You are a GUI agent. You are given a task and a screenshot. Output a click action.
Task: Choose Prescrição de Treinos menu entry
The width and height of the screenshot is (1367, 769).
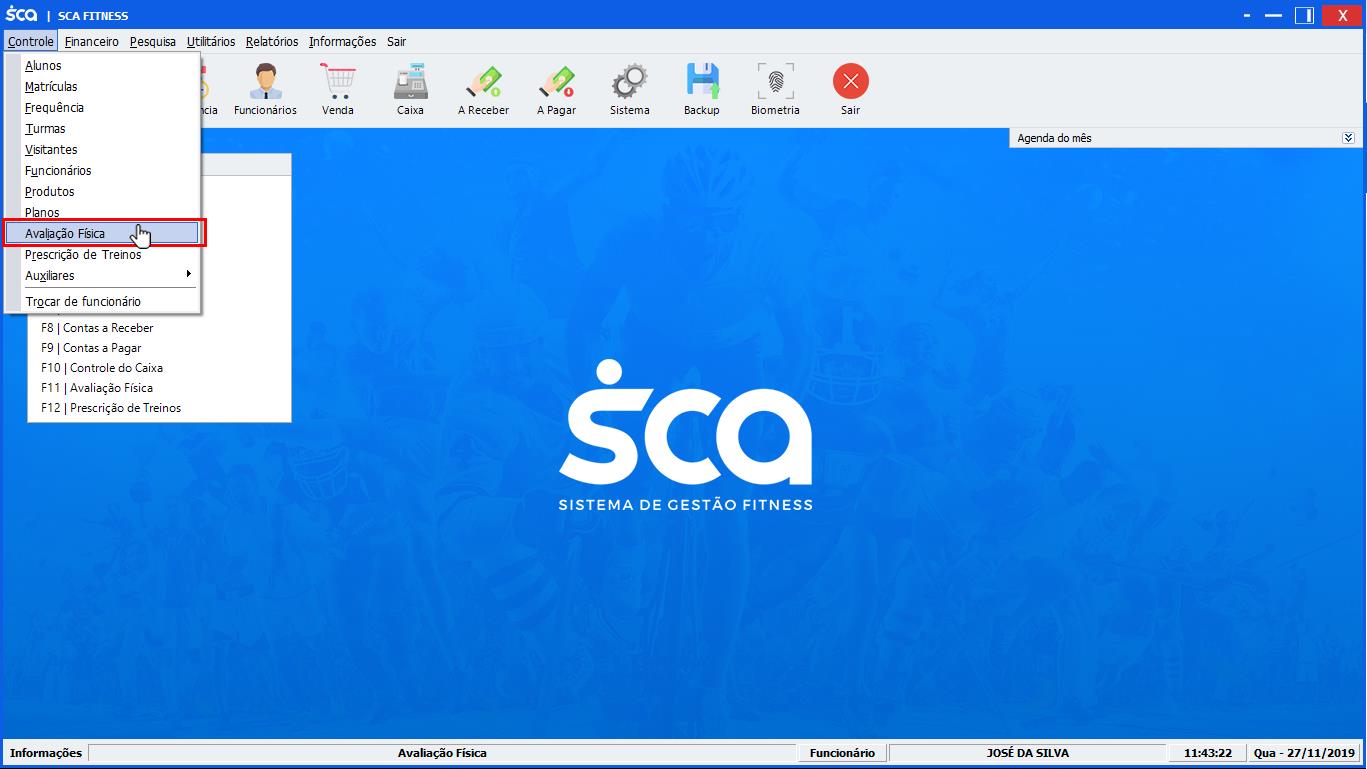point(101,254)
